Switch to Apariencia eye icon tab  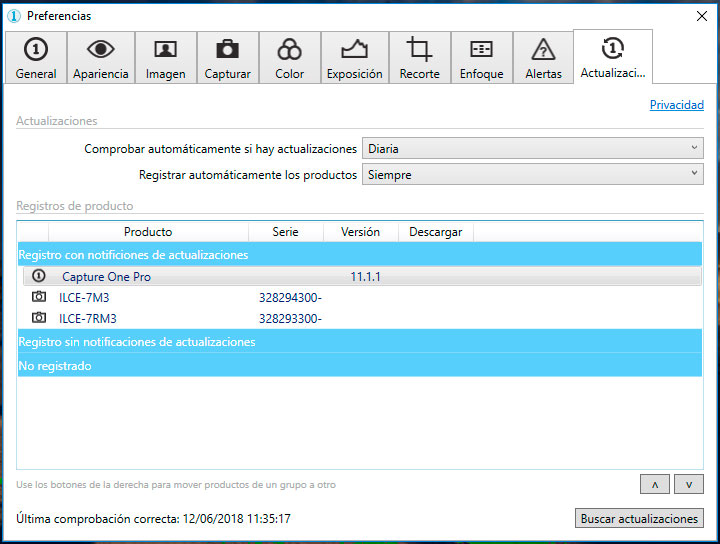pos(100,58)
